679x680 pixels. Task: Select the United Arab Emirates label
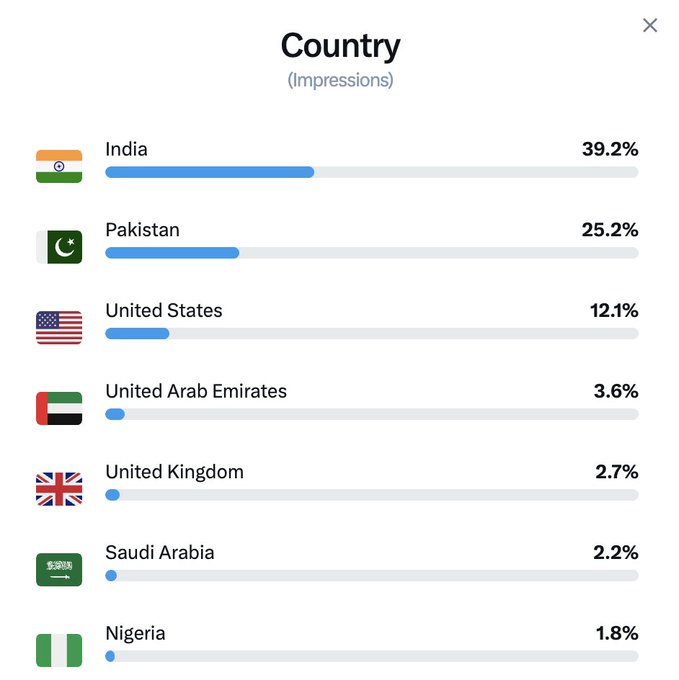pos(196,391)
